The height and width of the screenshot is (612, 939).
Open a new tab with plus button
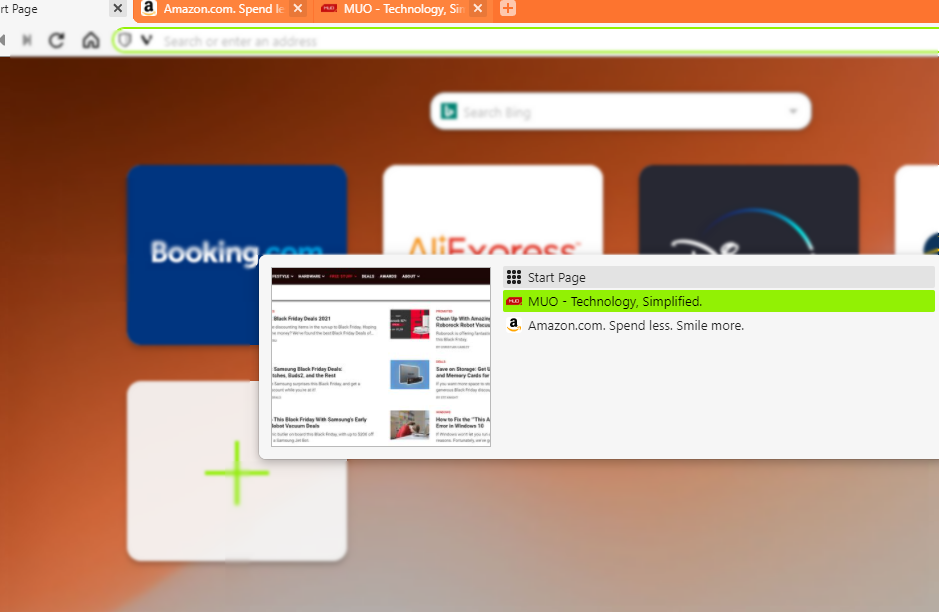[x=508, y=8]
